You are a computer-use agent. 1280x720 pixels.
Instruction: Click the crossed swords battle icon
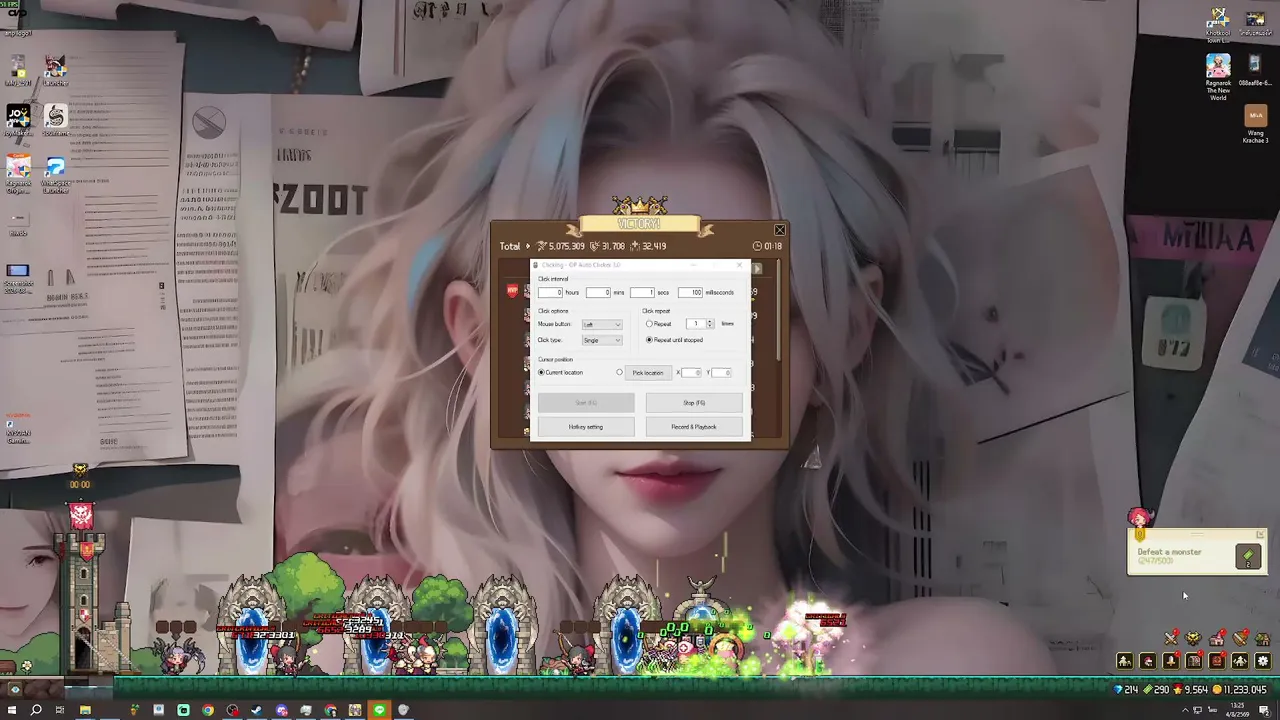tap(1171, 638)
